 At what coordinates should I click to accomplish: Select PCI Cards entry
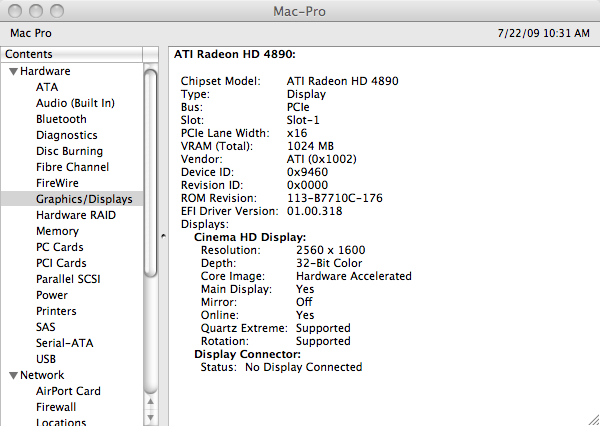point(61,263)
